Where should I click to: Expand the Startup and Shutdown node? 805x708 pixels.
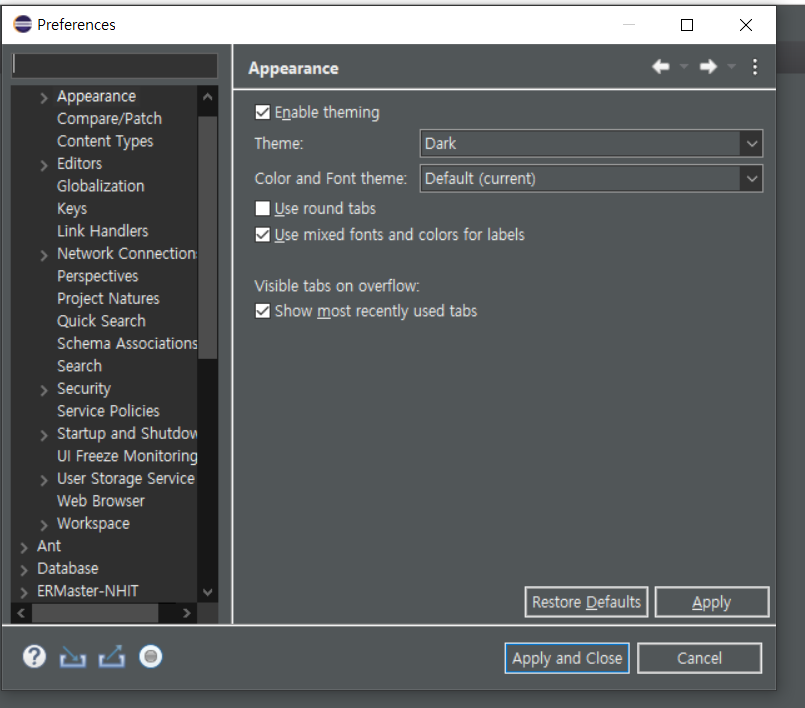(x=44, y=435)
